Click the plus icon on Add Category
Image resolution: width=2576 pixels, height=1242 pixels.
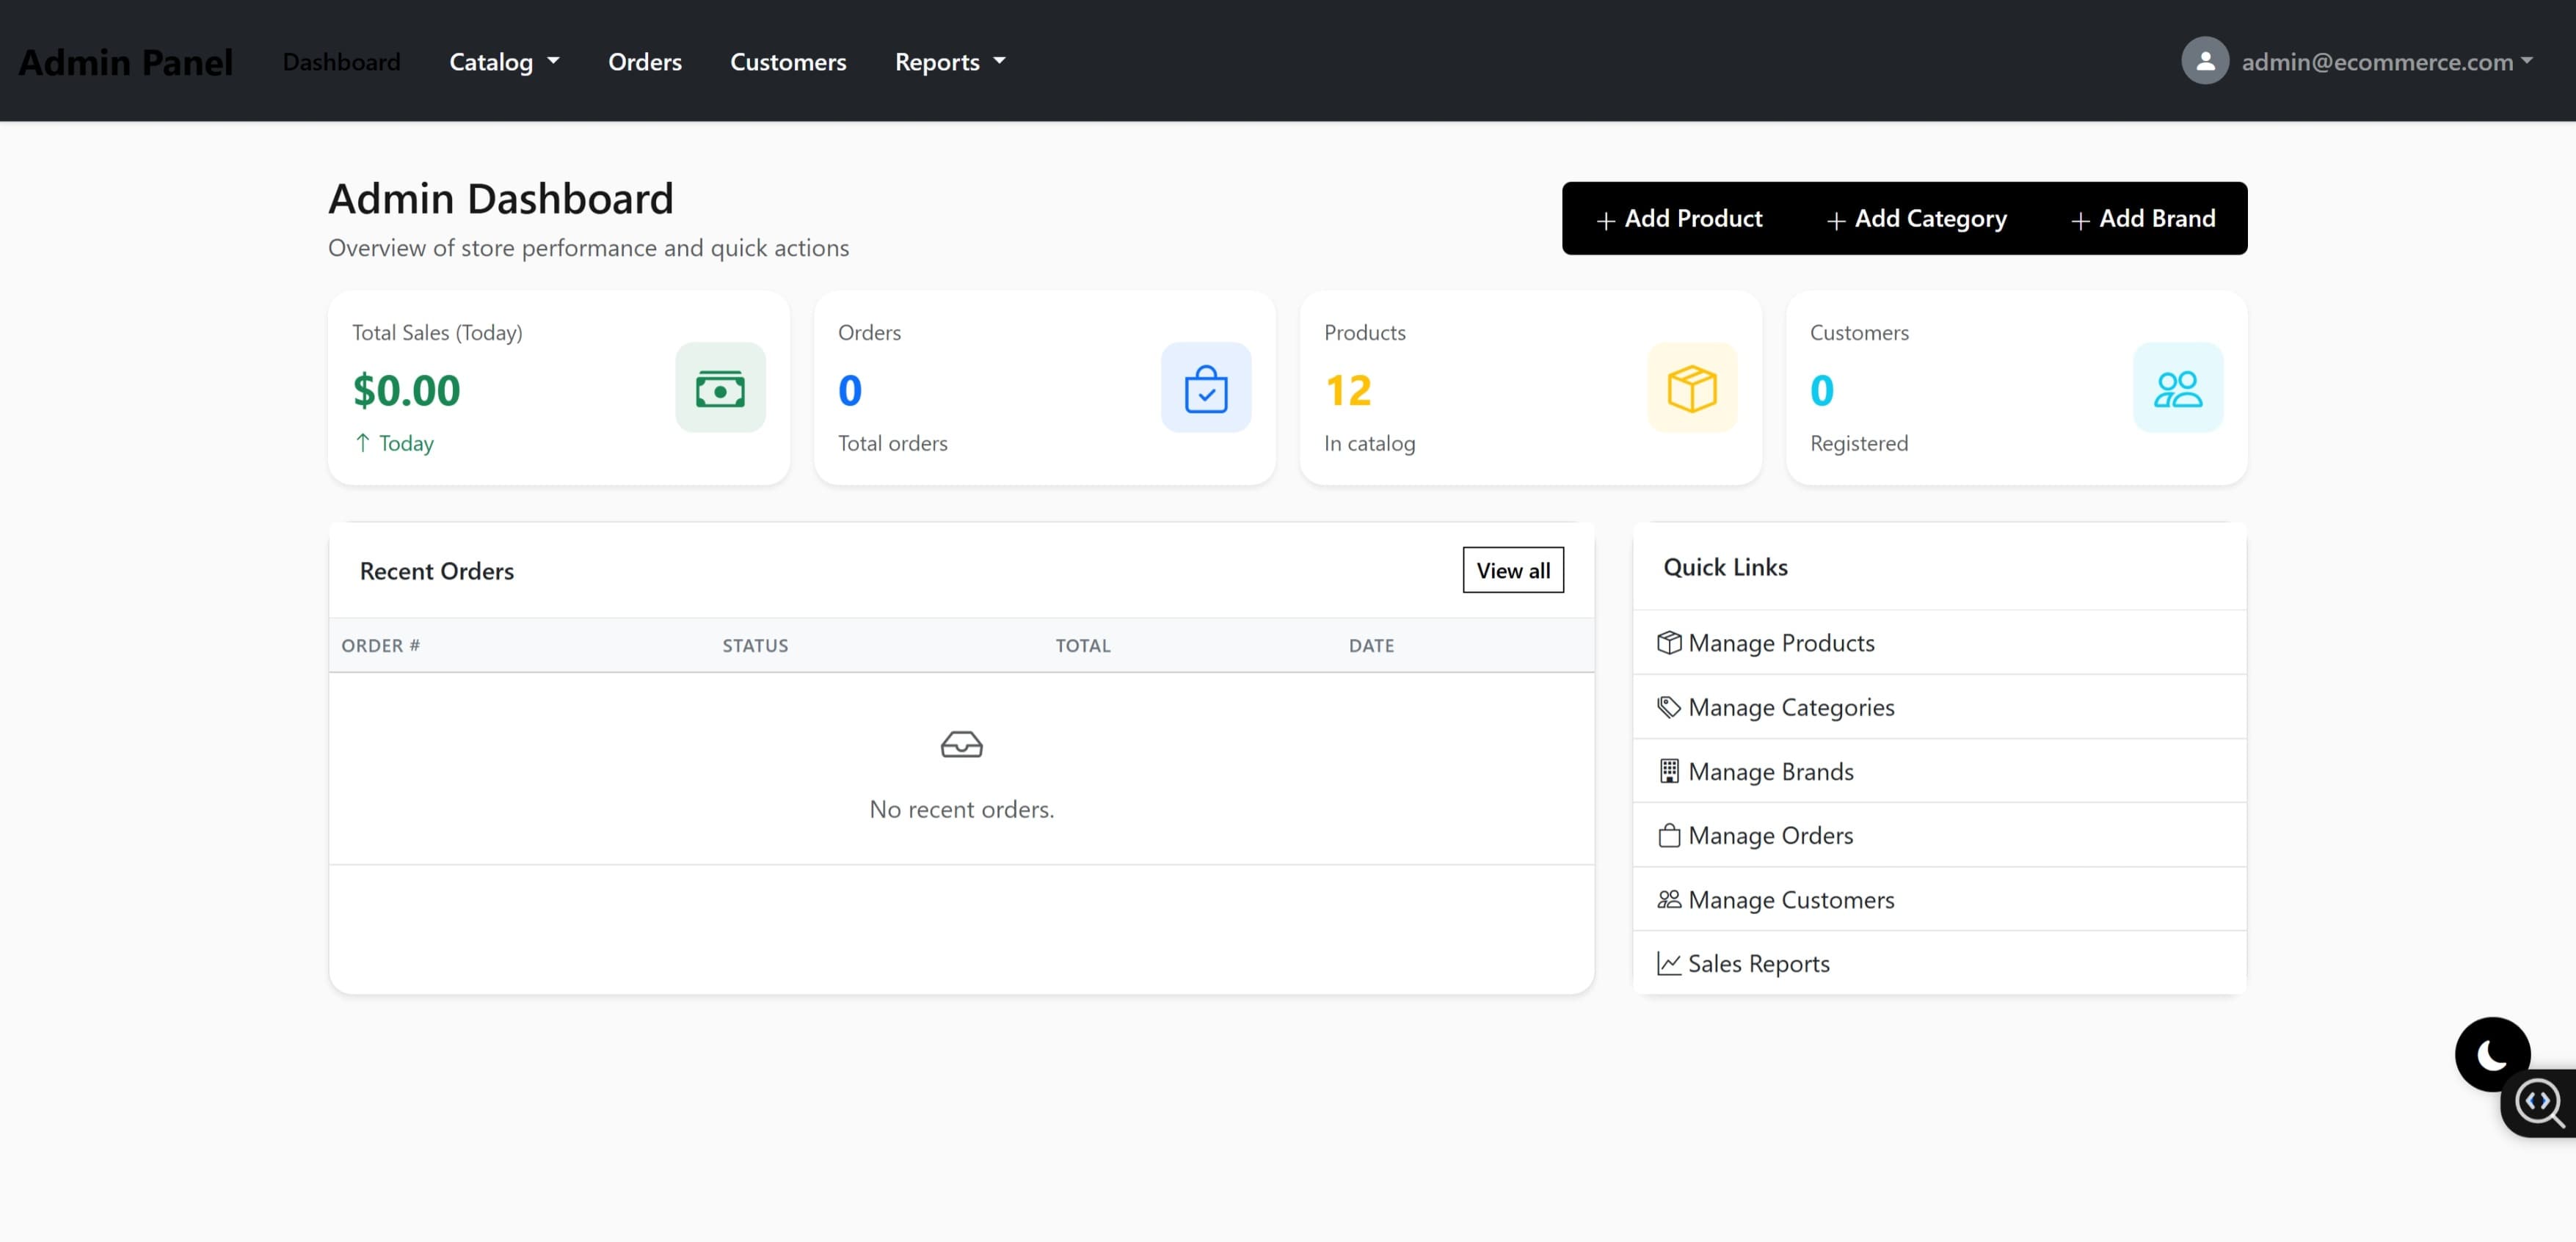coord(1836,220)
